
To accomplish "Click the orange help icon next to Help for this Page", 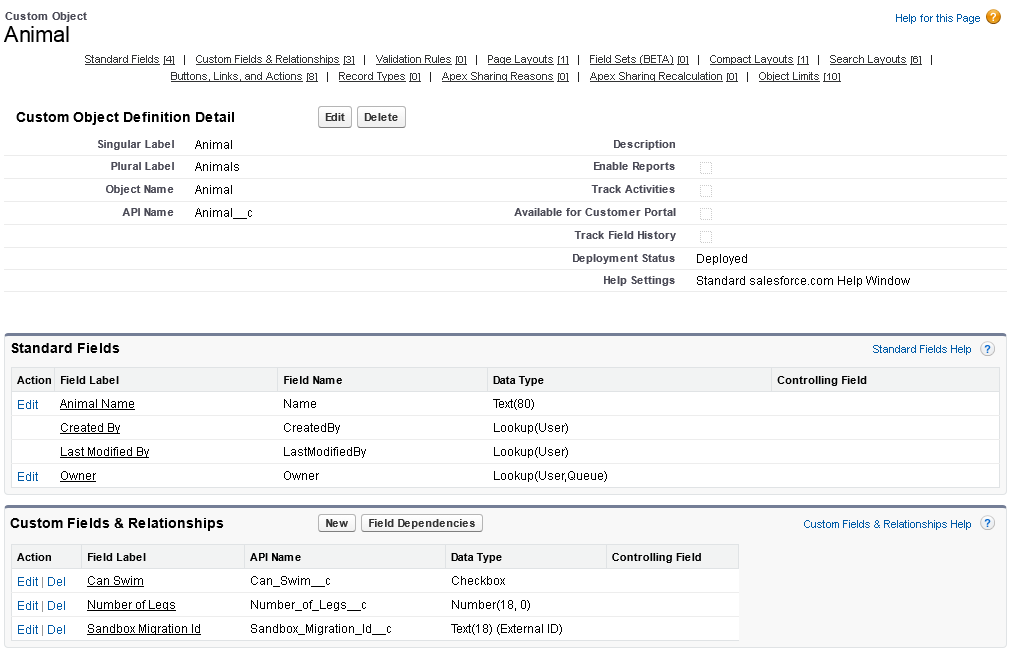I will pyautogui.click(x=993, y=17).
